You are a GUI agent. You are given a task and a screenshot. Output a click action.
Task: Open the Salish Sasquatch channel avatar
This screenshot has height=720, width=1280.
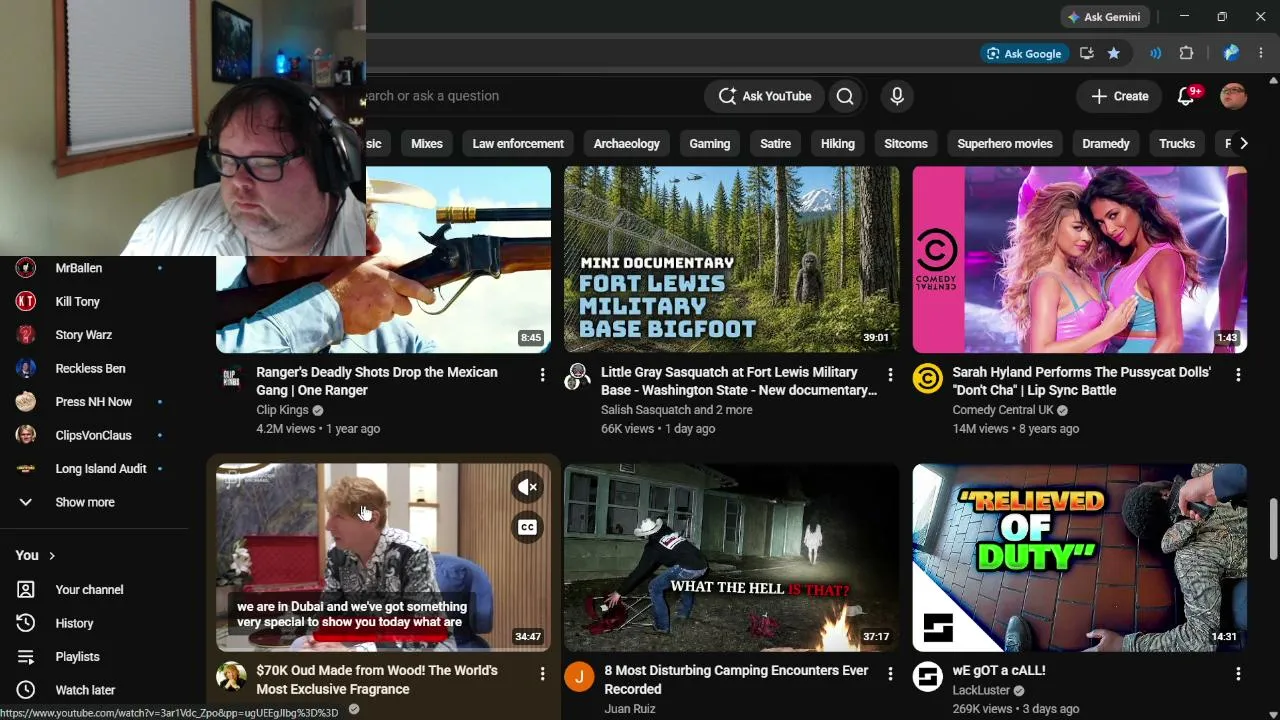point(578,377)
